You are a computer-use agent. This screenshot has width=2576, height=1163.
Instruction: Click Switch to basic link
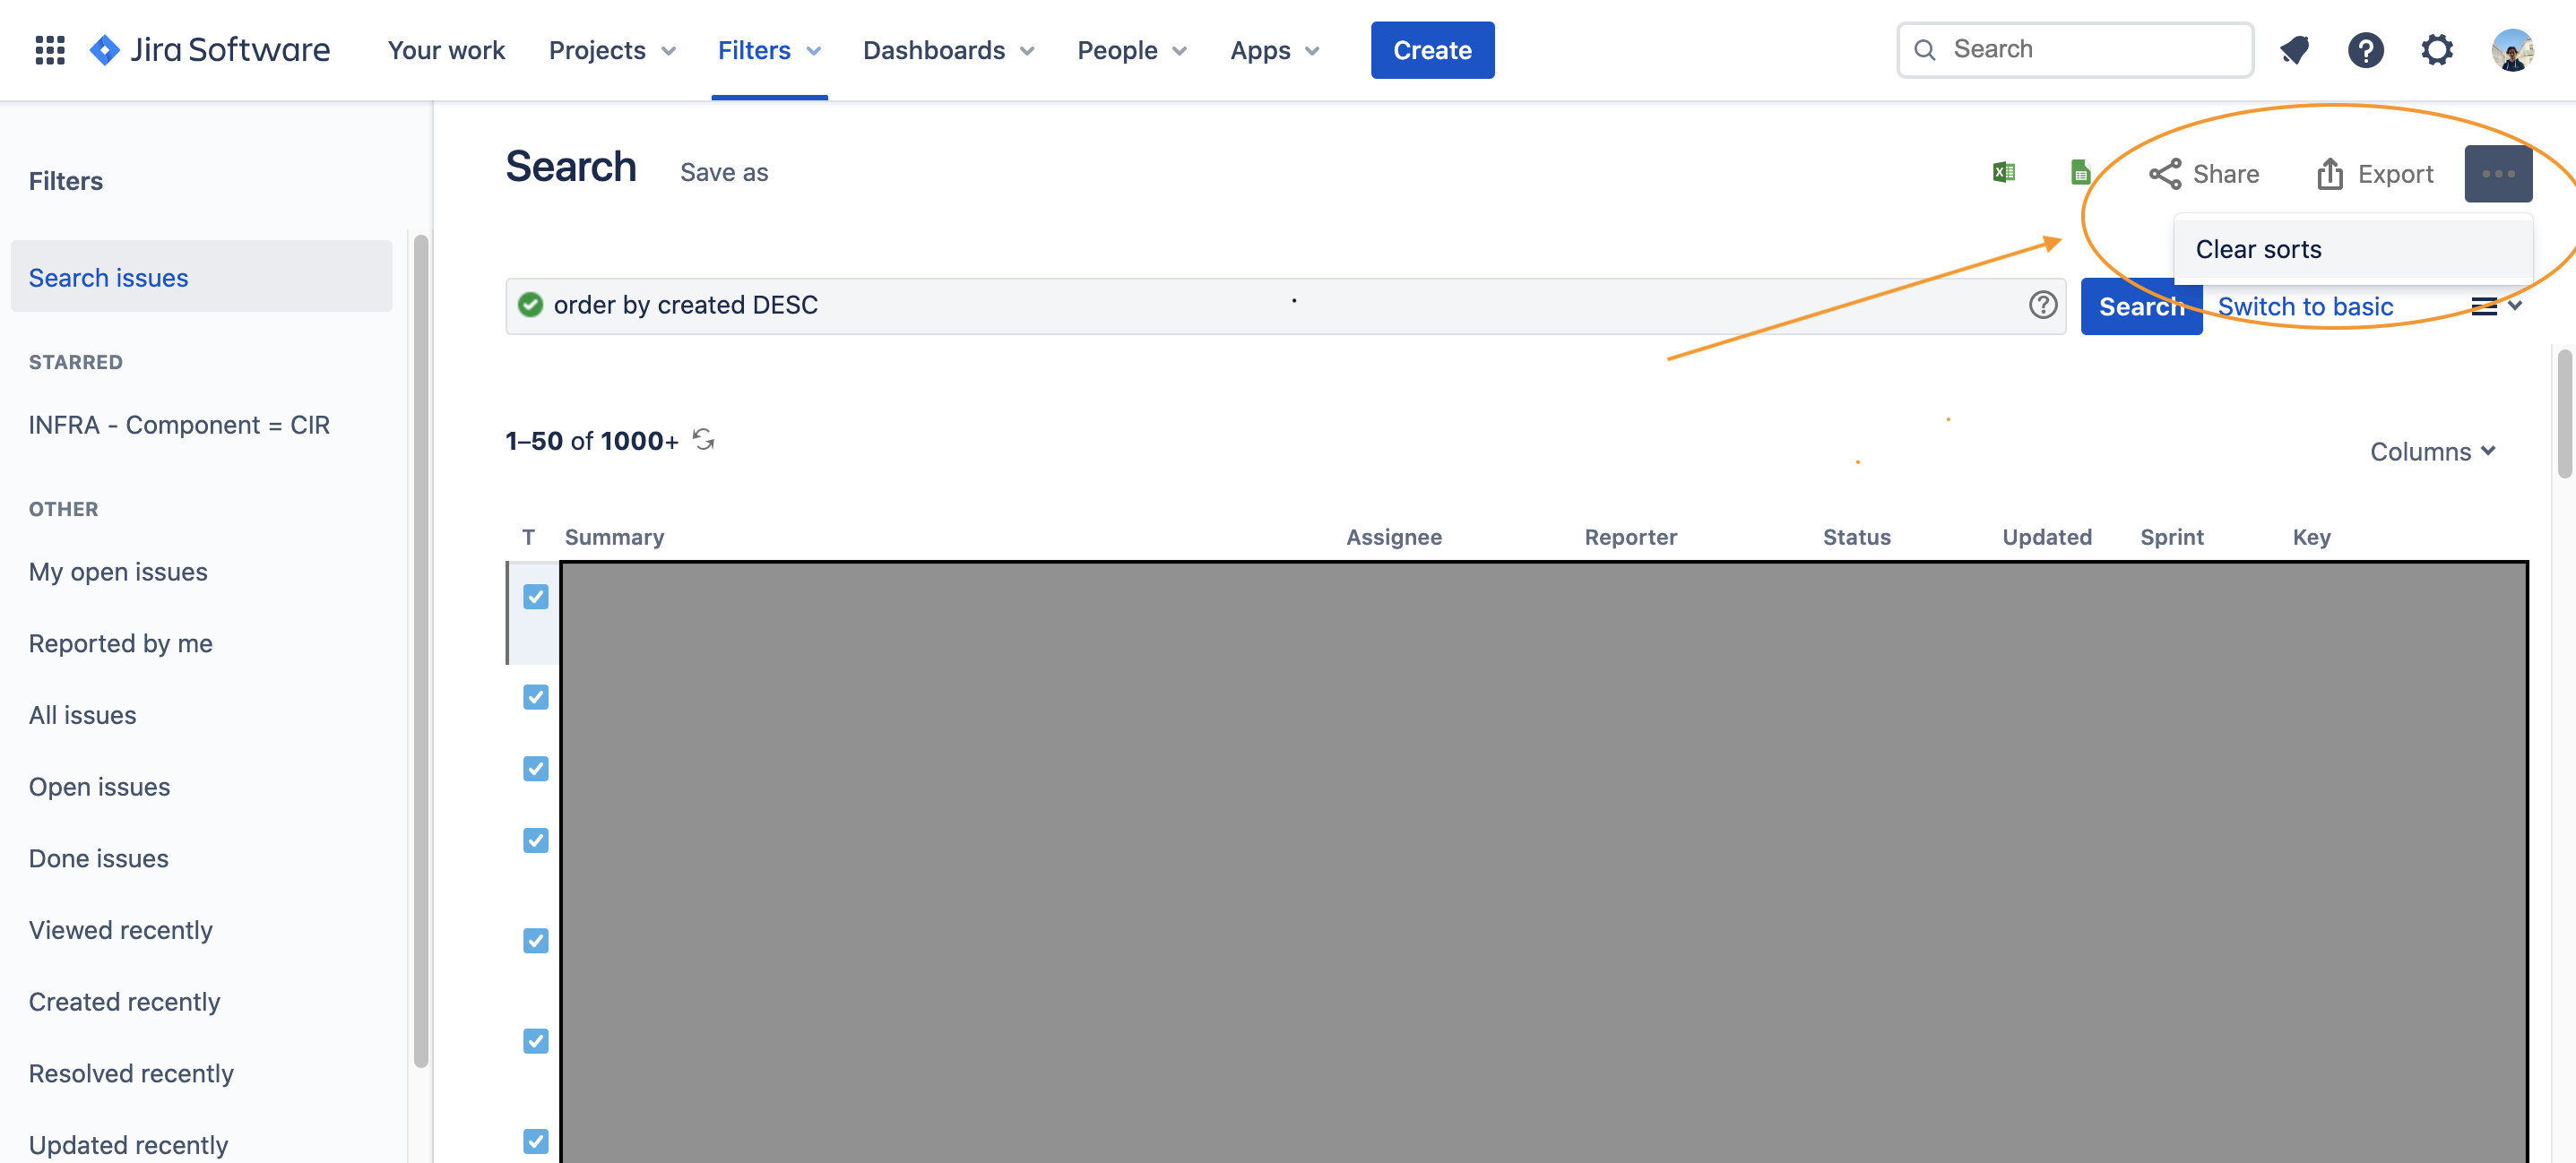pyautogui.click(x=2305, y=306)
